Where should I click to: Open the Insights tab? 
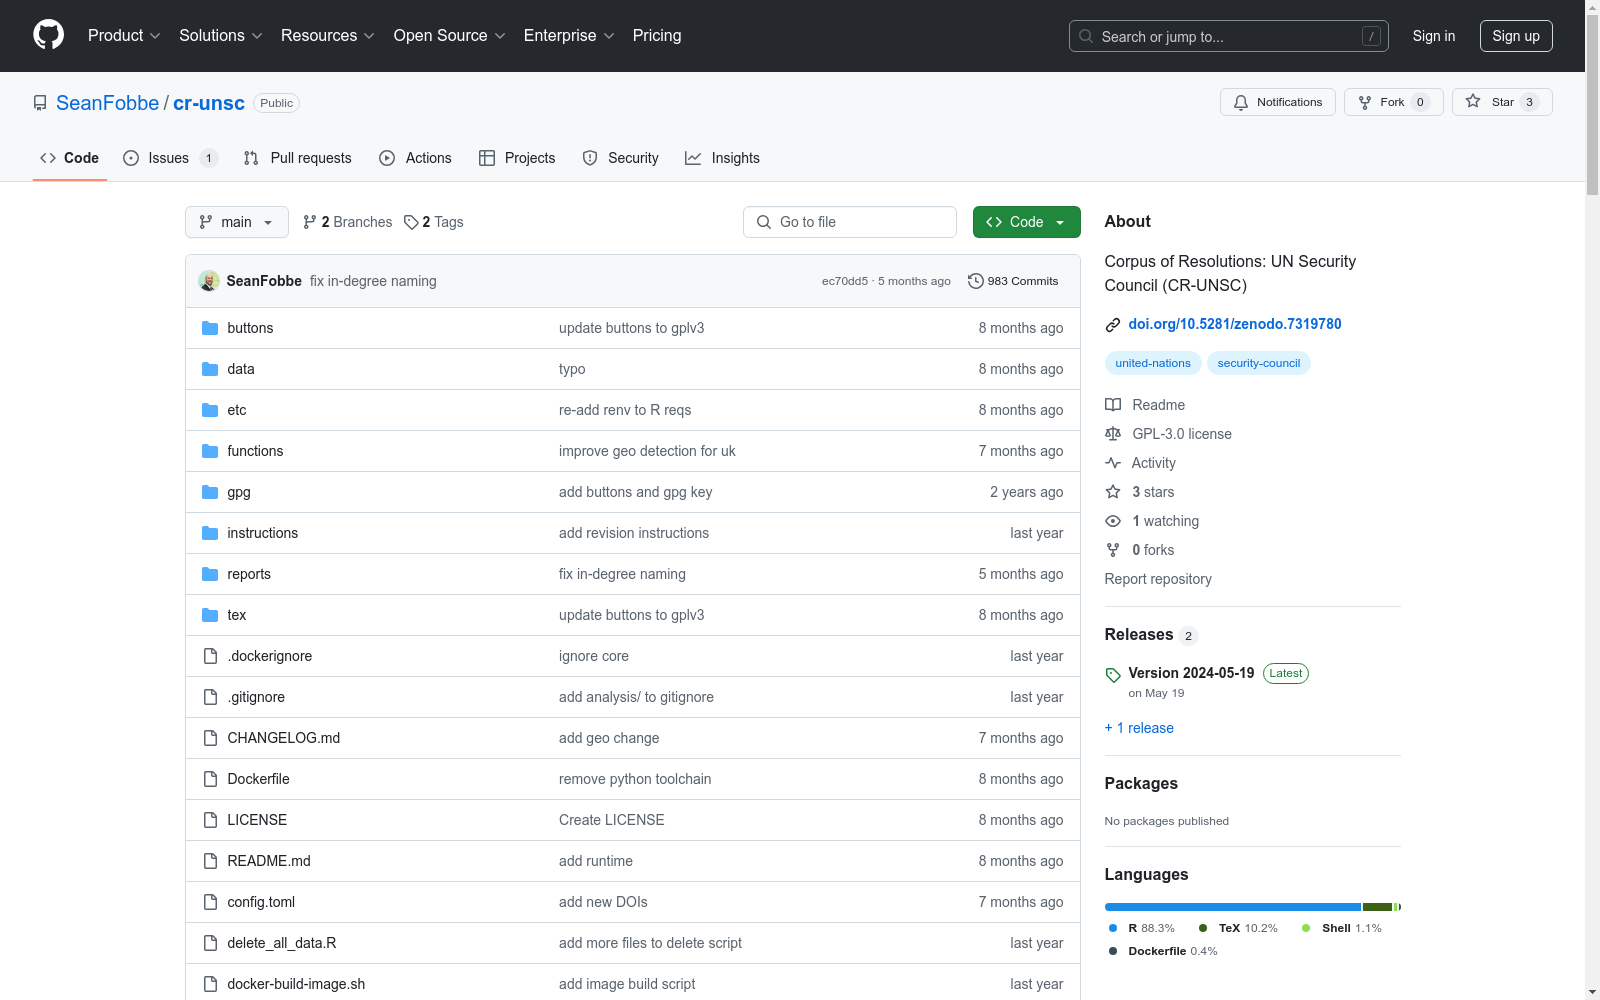(x=722, y=158)
